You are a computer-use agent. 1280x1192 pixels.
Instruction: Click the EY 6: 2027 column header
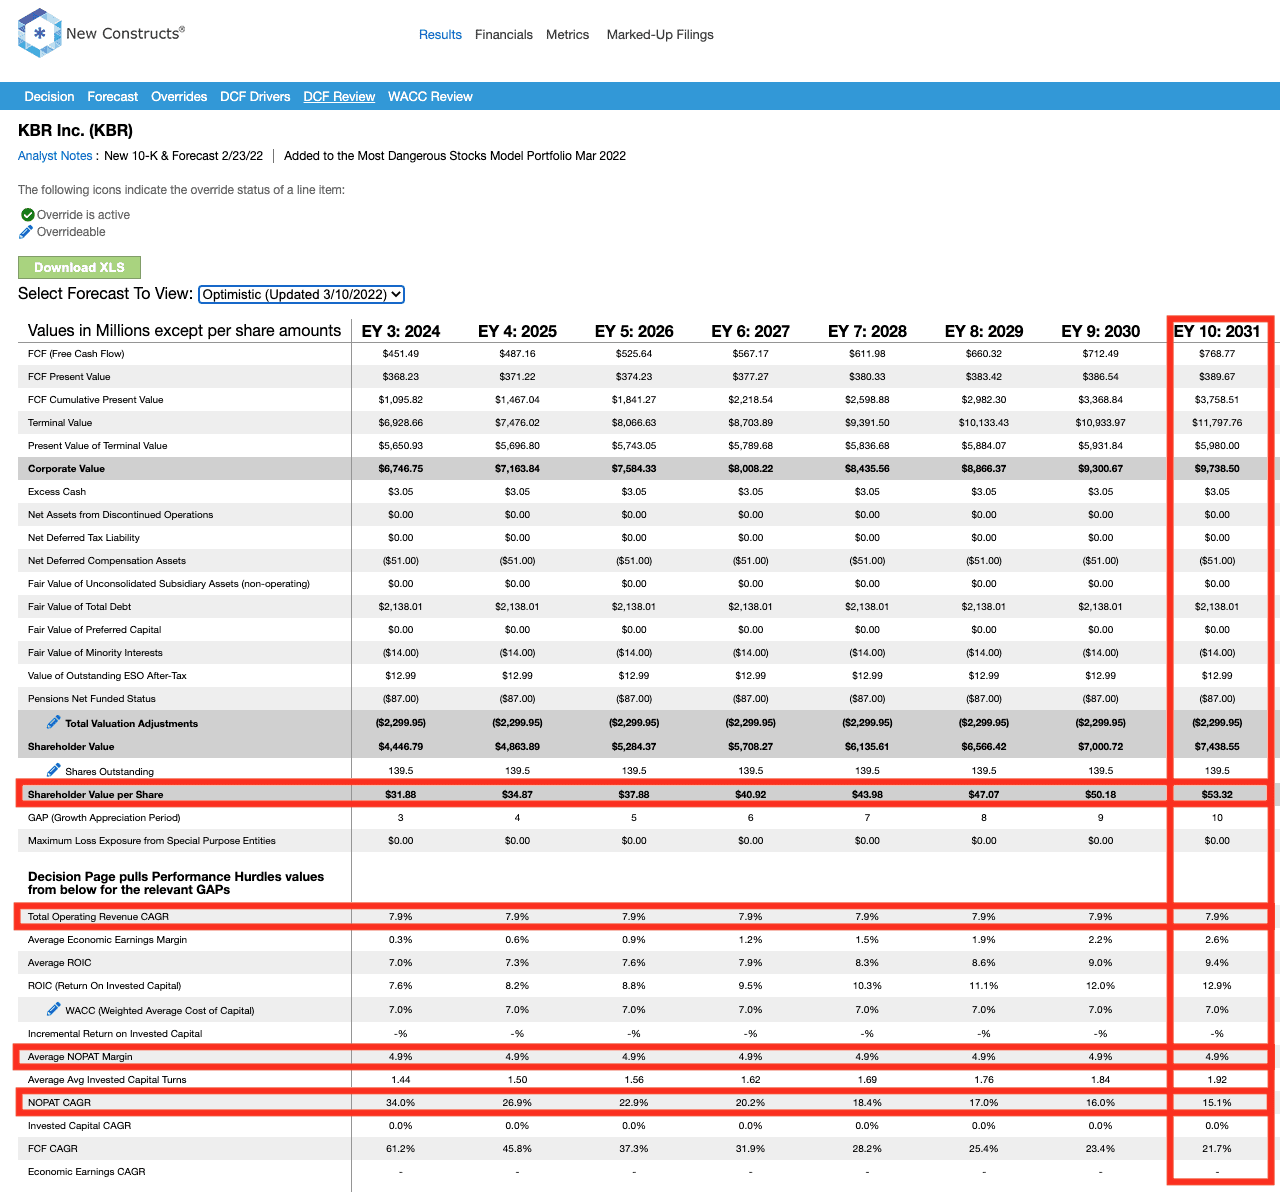(x=751, y=331)
